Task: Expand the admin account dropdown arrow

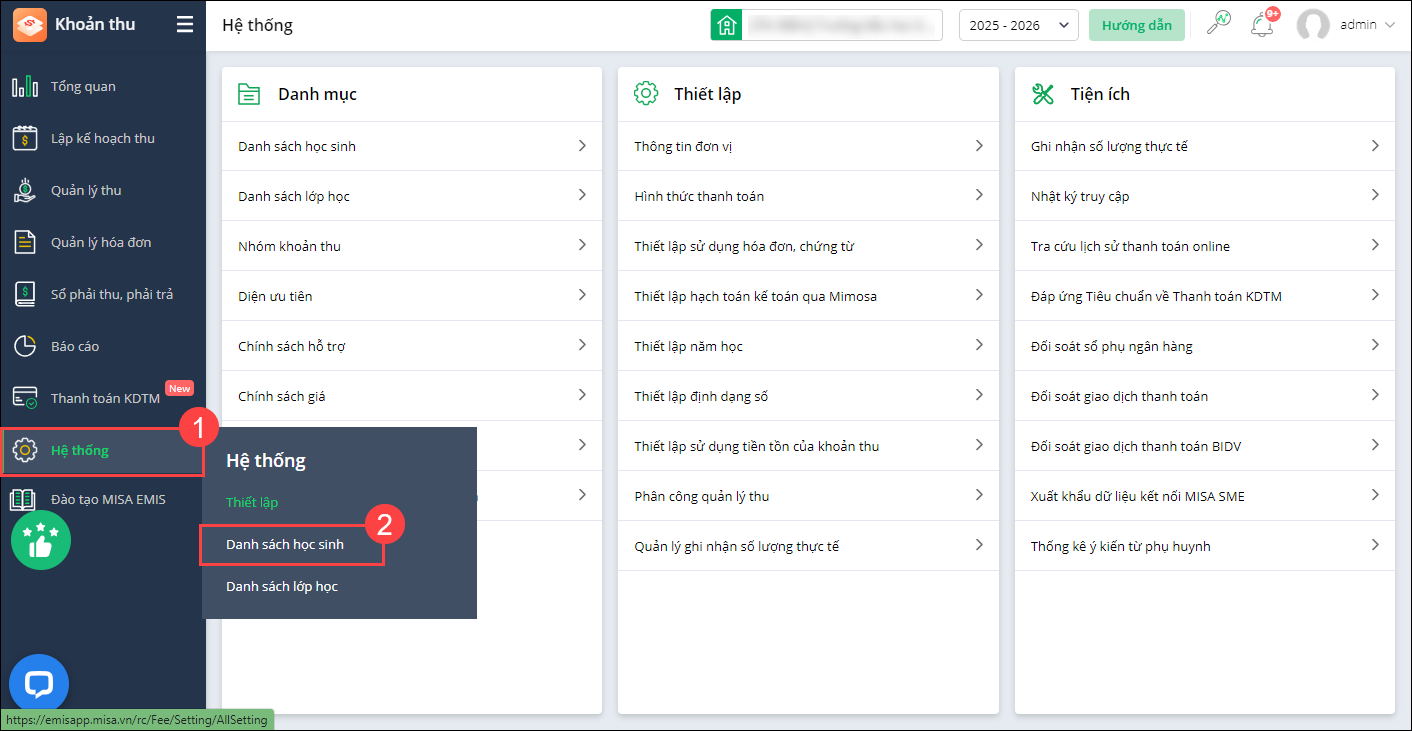Action: pyautogui.click(x=1390, y=25)
